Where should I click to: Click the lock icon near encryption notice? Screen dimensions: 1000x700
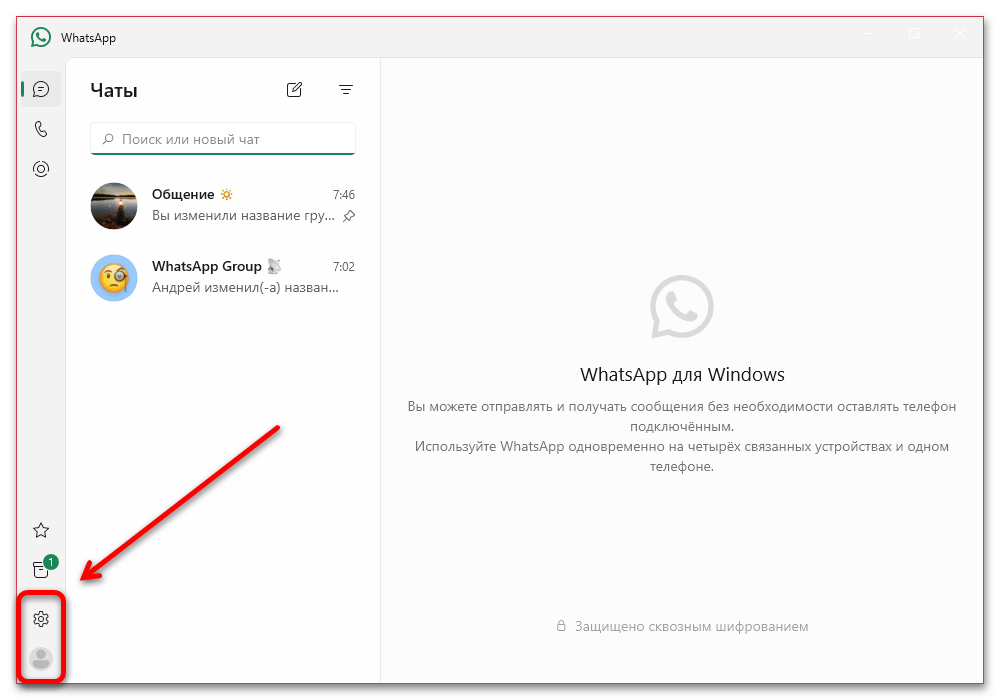tap(561, 626)
